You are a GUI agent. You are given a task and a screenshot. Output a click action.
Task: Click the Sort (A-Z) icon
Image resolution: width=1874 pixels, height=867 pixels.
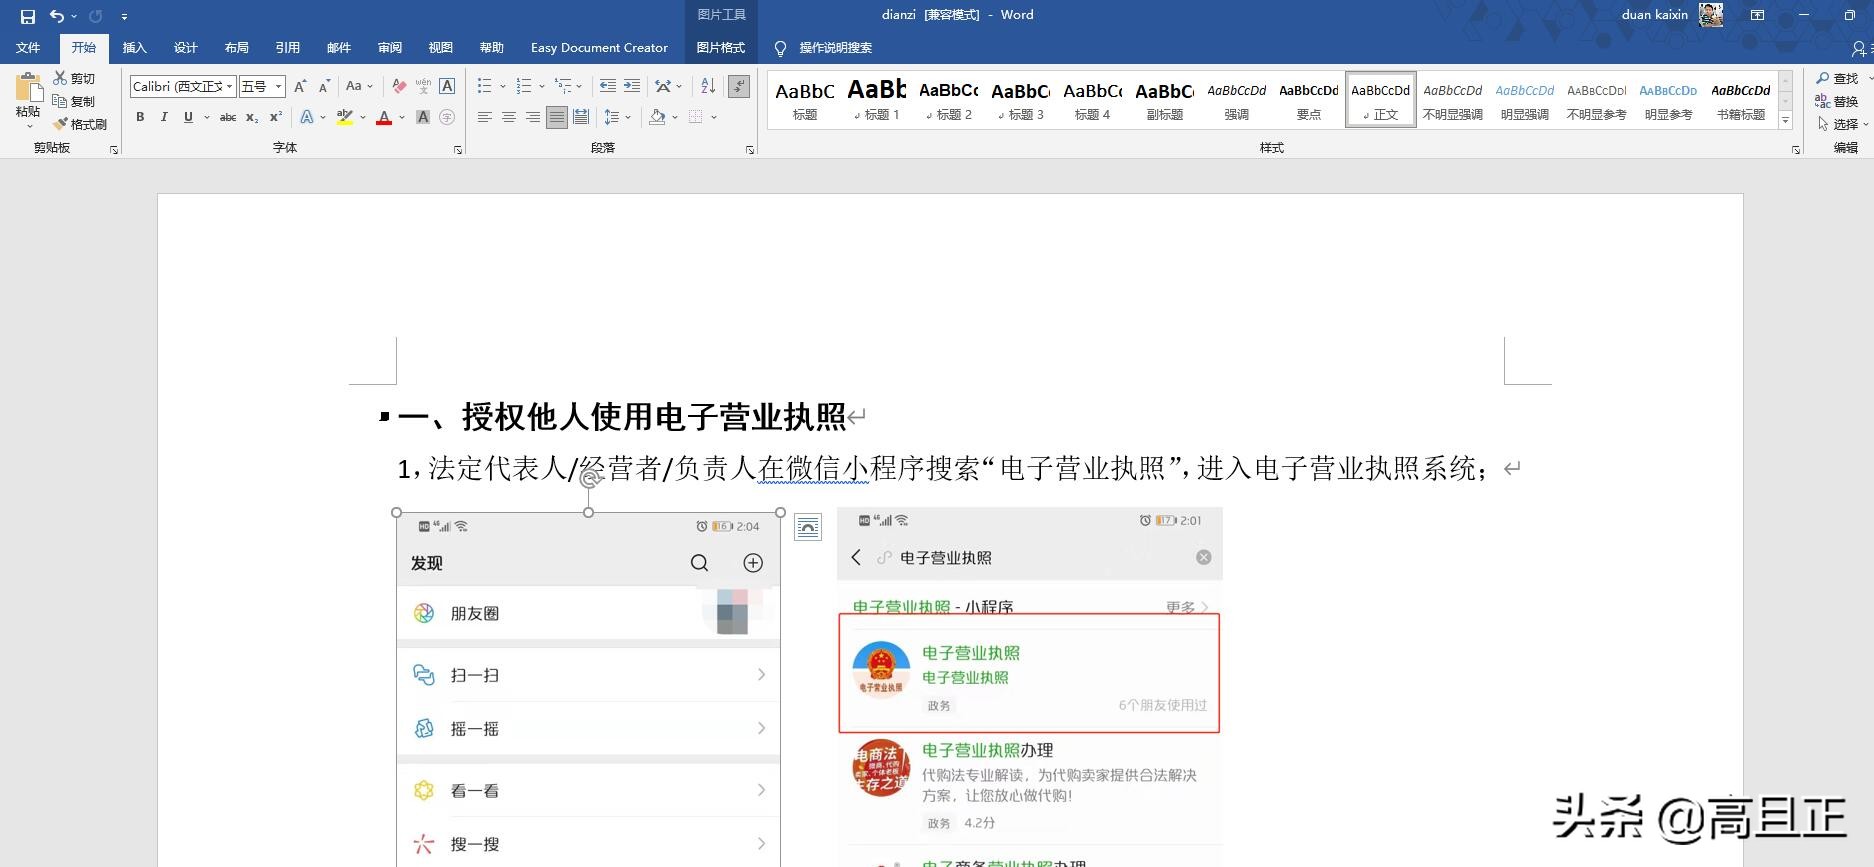click(708, 86)
